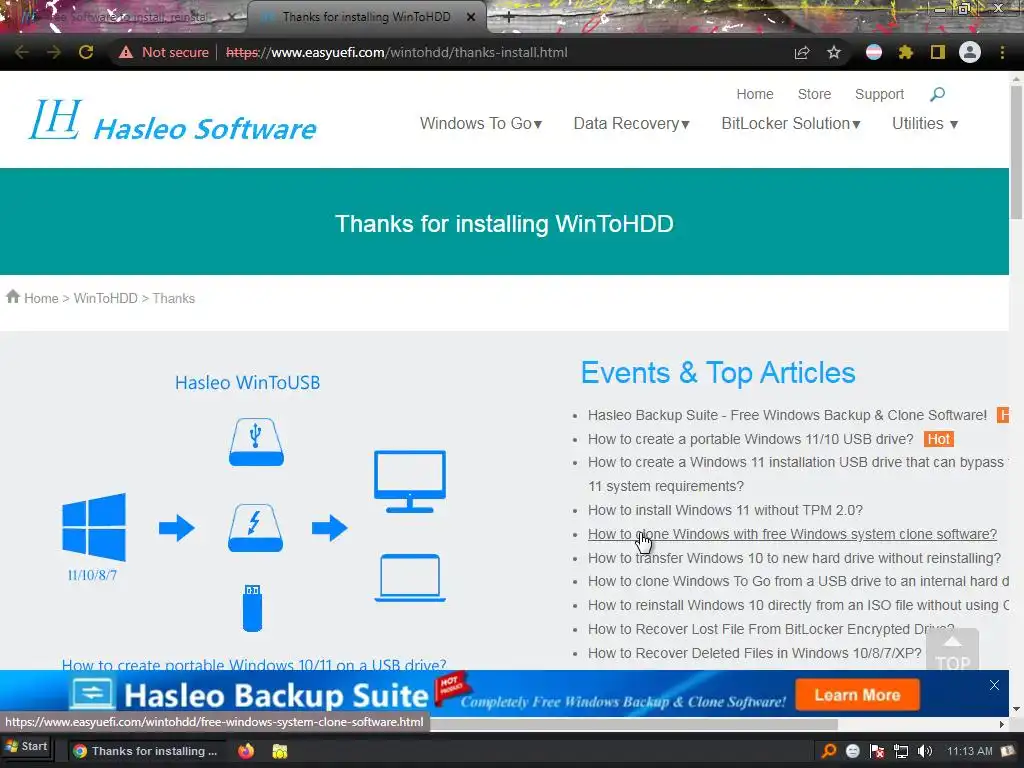Click the 11:13 AM taskbar clock
The width and height of the screenshot is (1024, 768).
[x=969, y=751]
